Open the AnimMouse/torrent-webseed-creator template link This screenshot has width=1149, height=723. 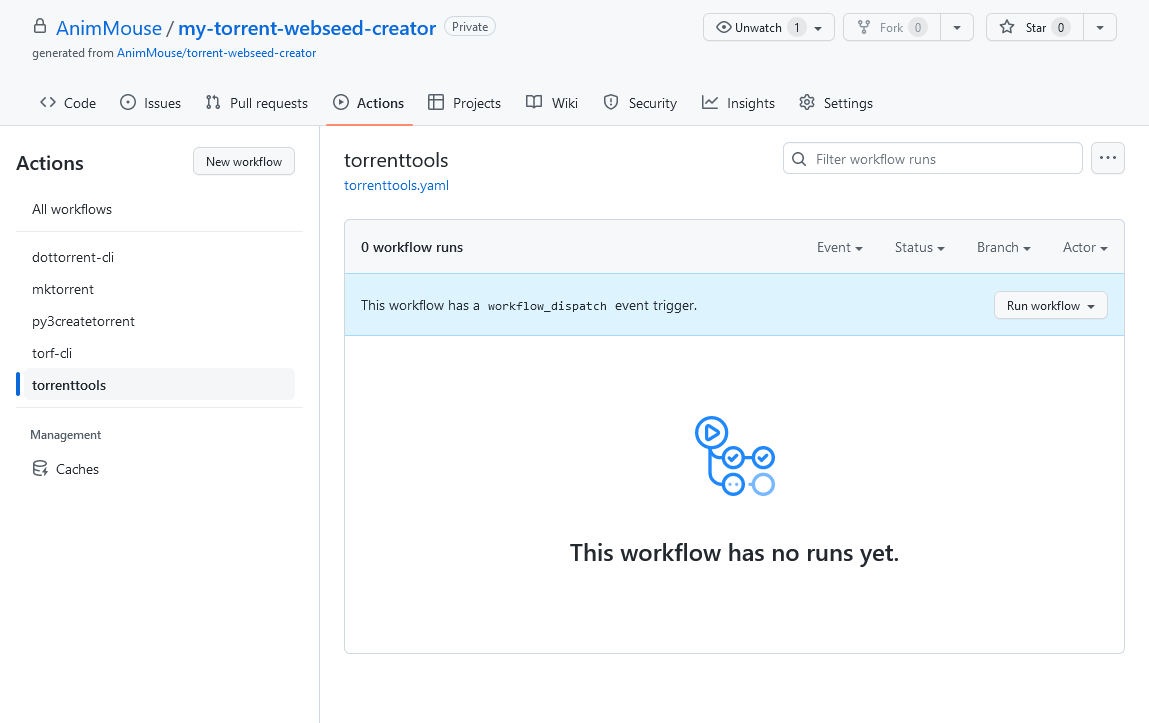217,53
